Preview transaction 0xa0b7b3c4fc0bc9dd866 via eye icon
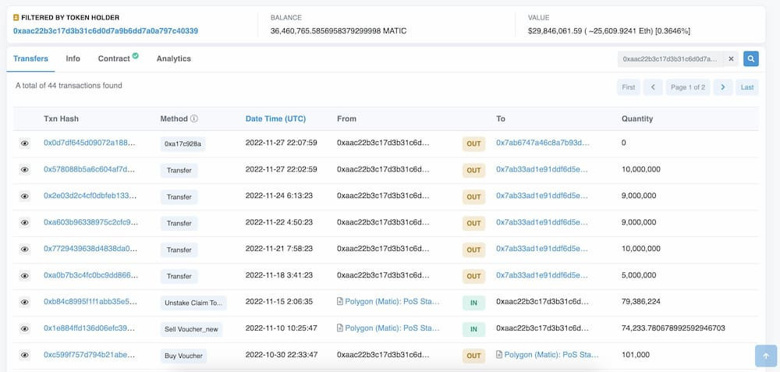The height and width of the screenshot is (372, 780). (x=25, y=276)
